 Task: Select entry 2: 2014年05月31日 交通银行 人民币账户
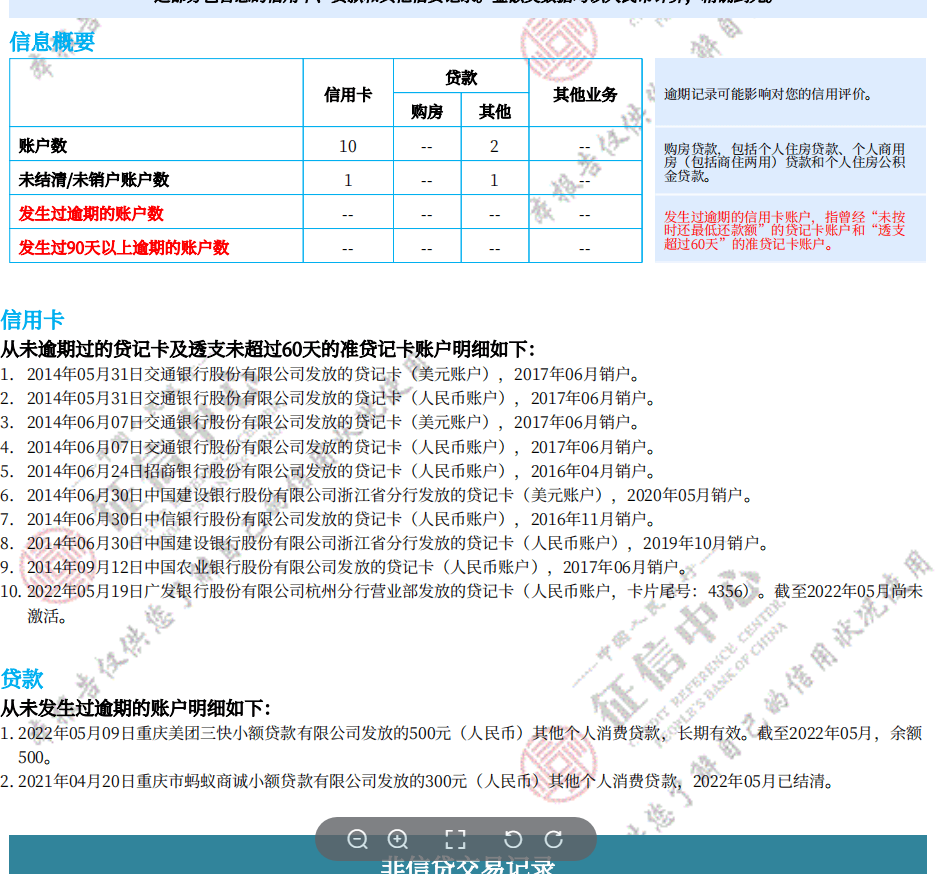point(328,398)
